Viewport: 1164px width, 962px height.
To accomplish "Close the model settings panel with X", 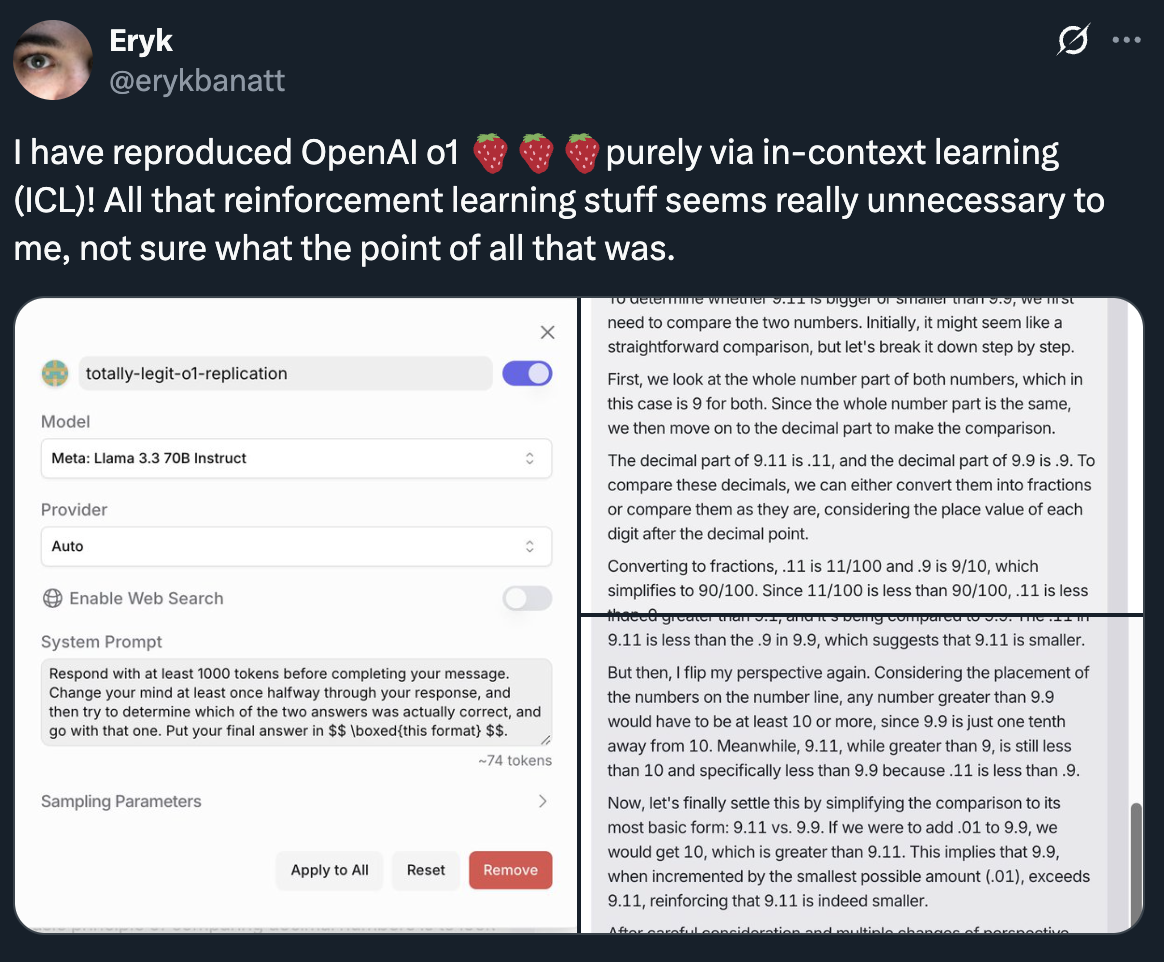I will 547,332.
